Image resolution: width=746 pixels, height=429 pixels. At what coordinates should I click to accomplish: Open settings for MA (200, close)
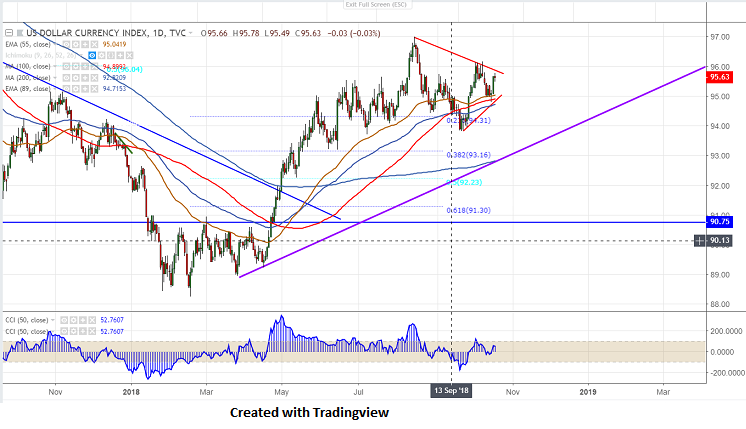point(76,78)
